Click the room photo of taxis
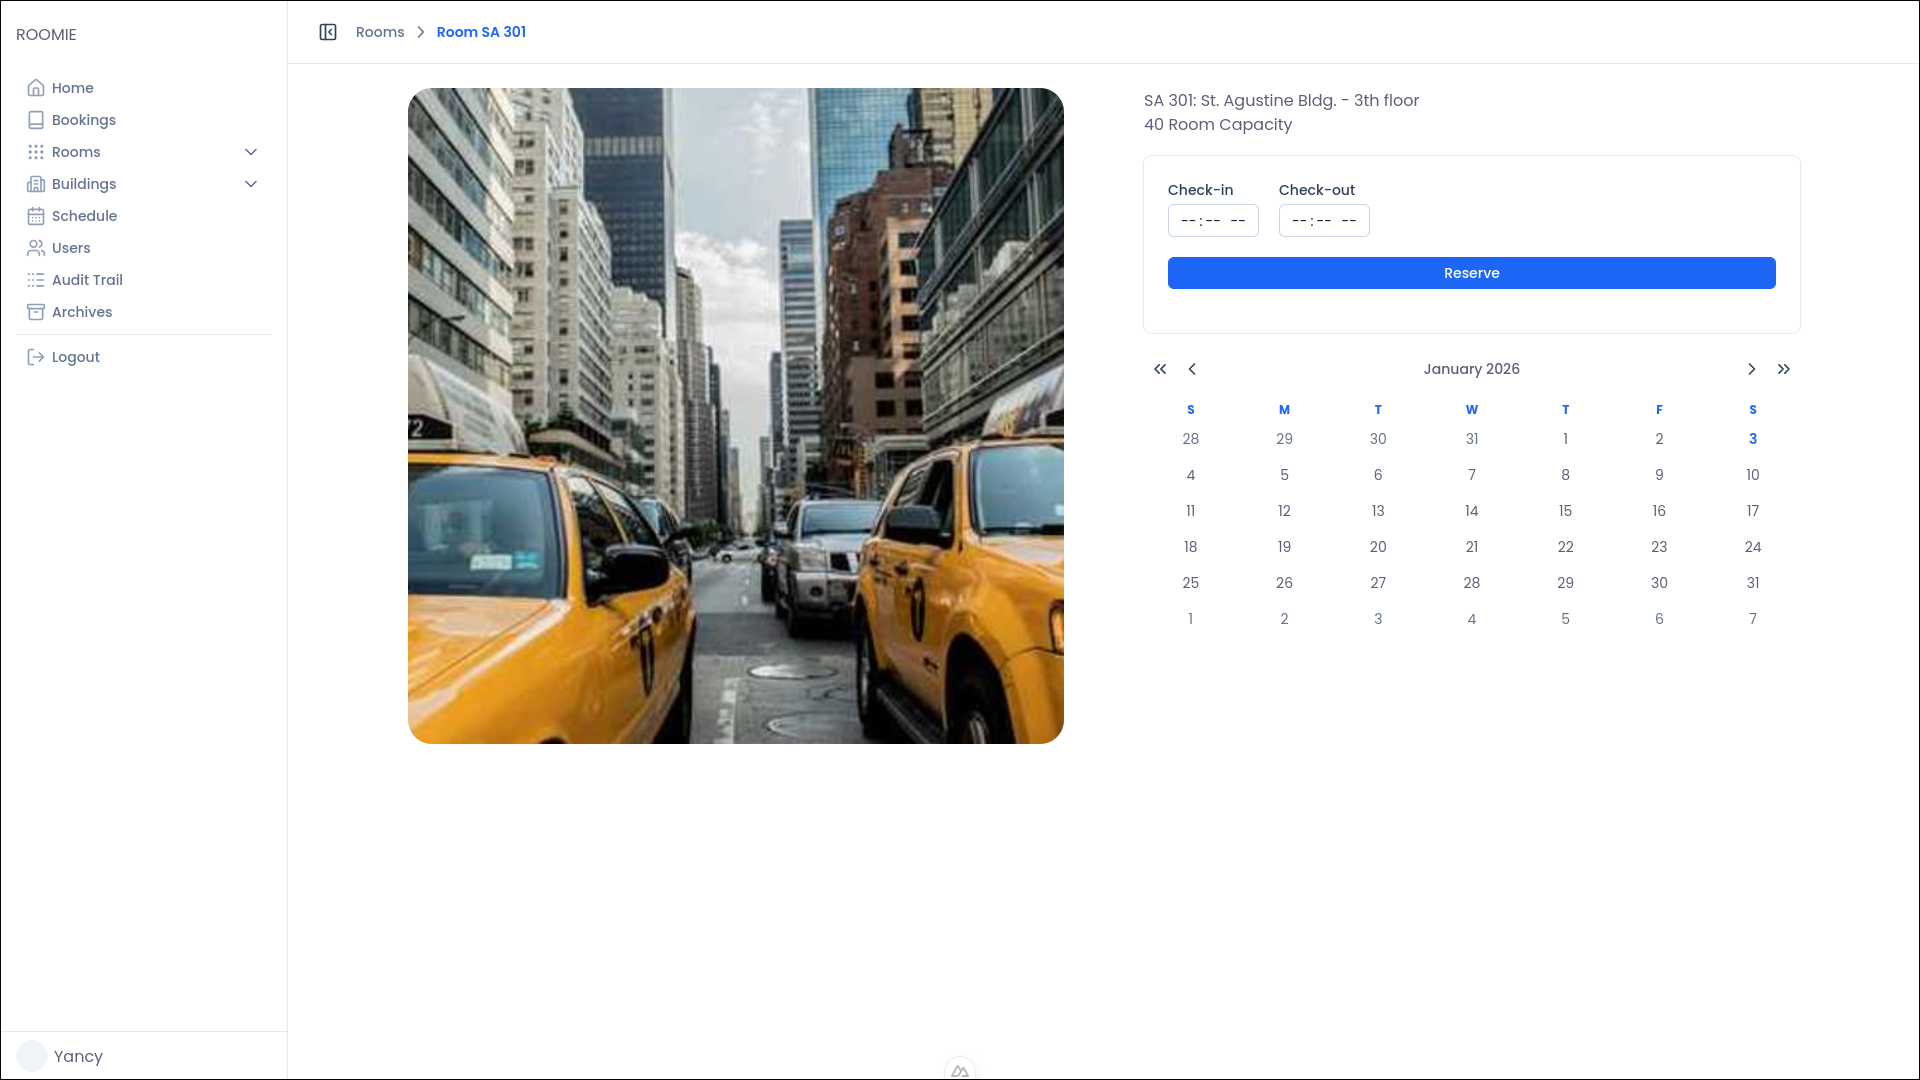 click(x=736, y=416)
